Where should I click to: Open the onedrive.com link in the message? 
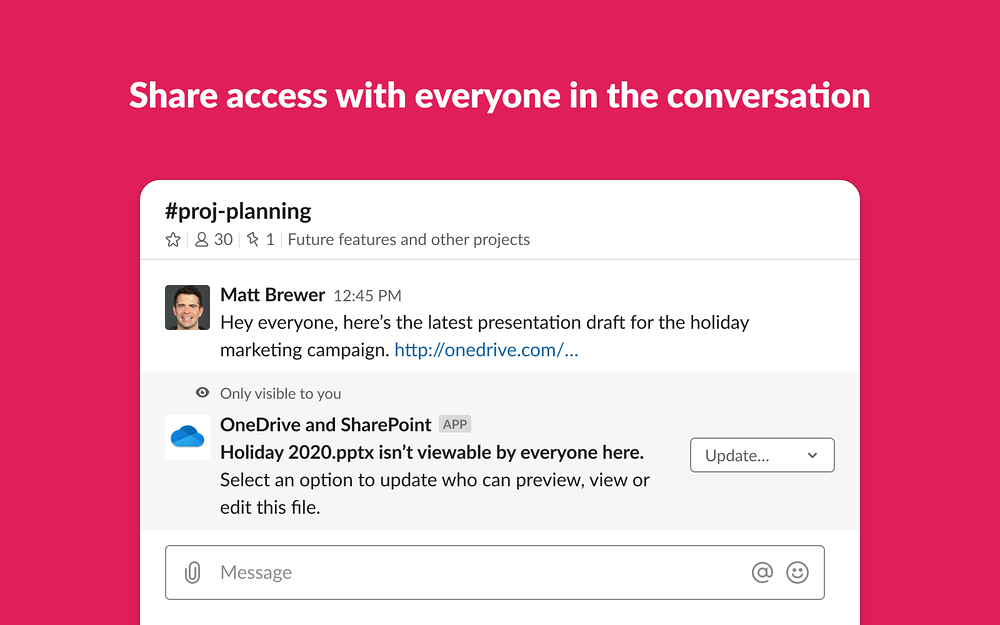point(486,350)
